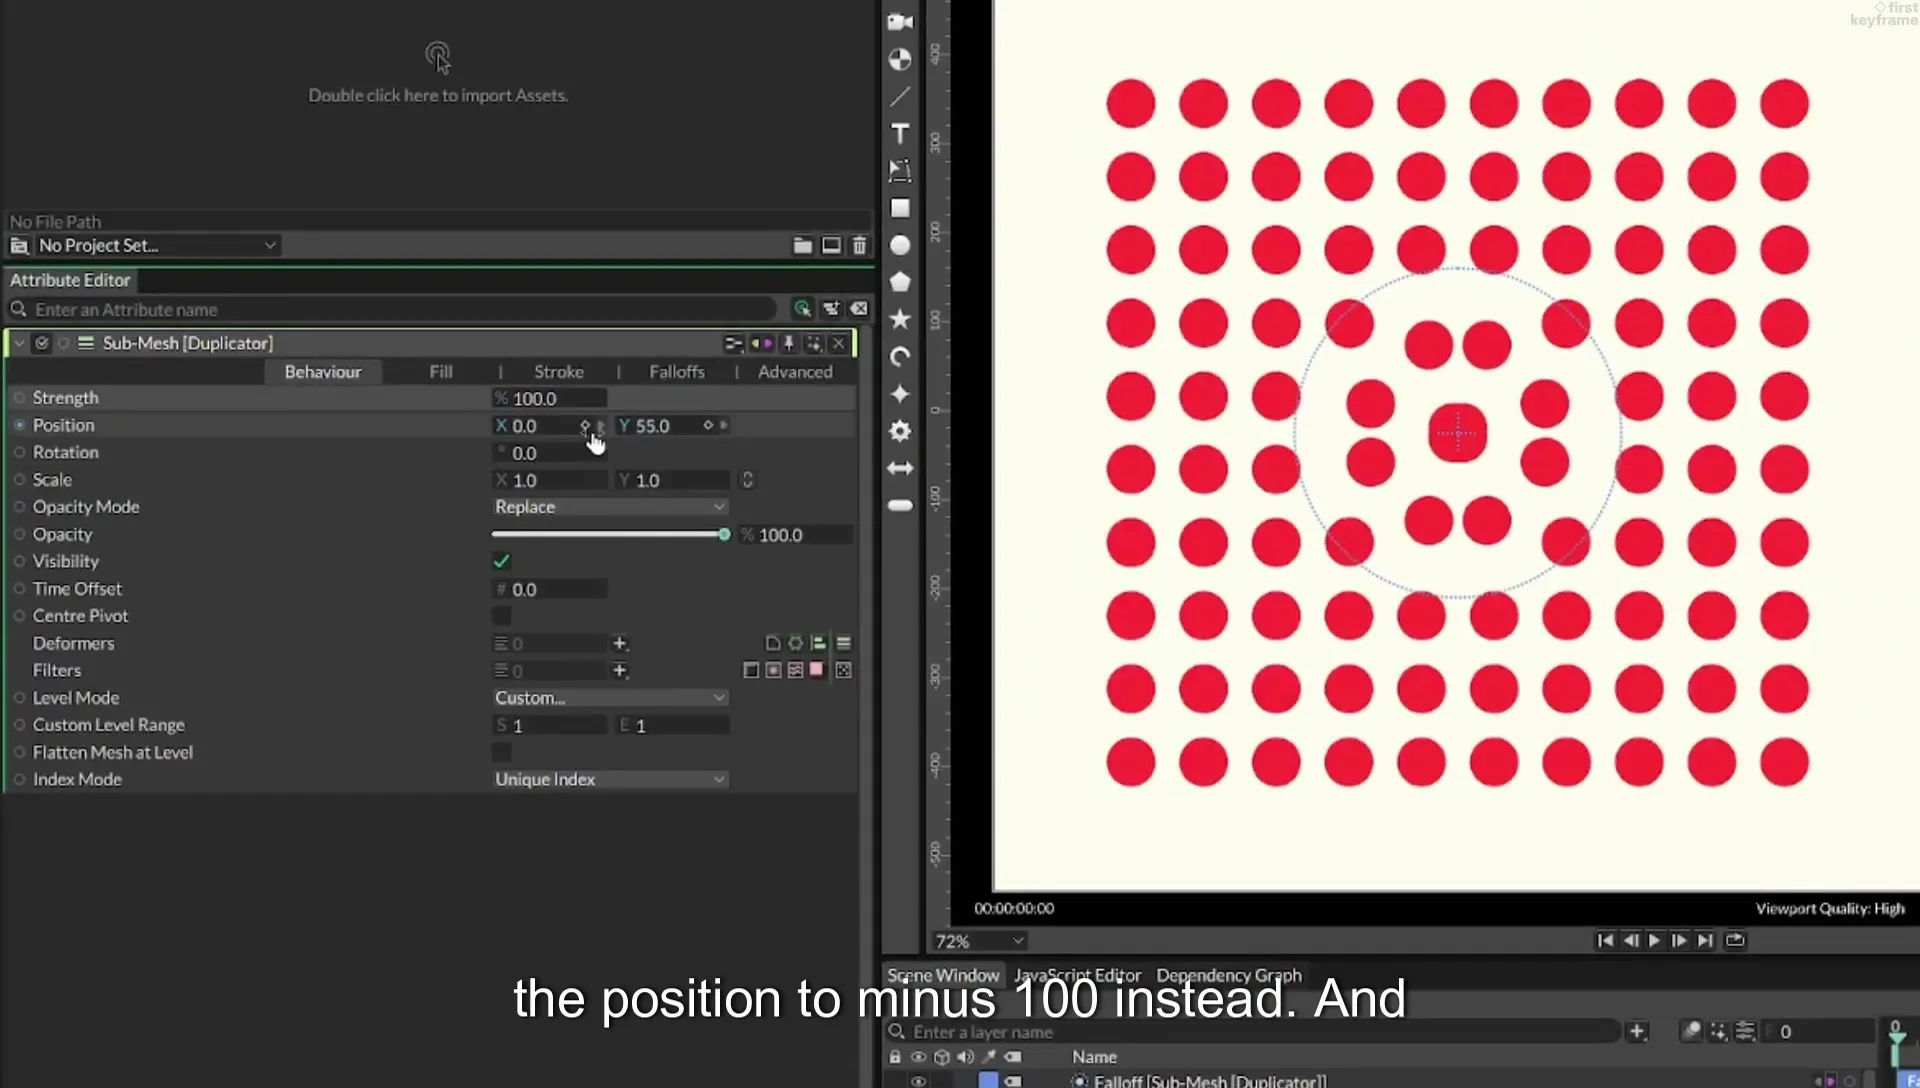Viewport: 1920px width, 1088px height.
Task: Switch to the Fill tab
Action: [441, 372]
